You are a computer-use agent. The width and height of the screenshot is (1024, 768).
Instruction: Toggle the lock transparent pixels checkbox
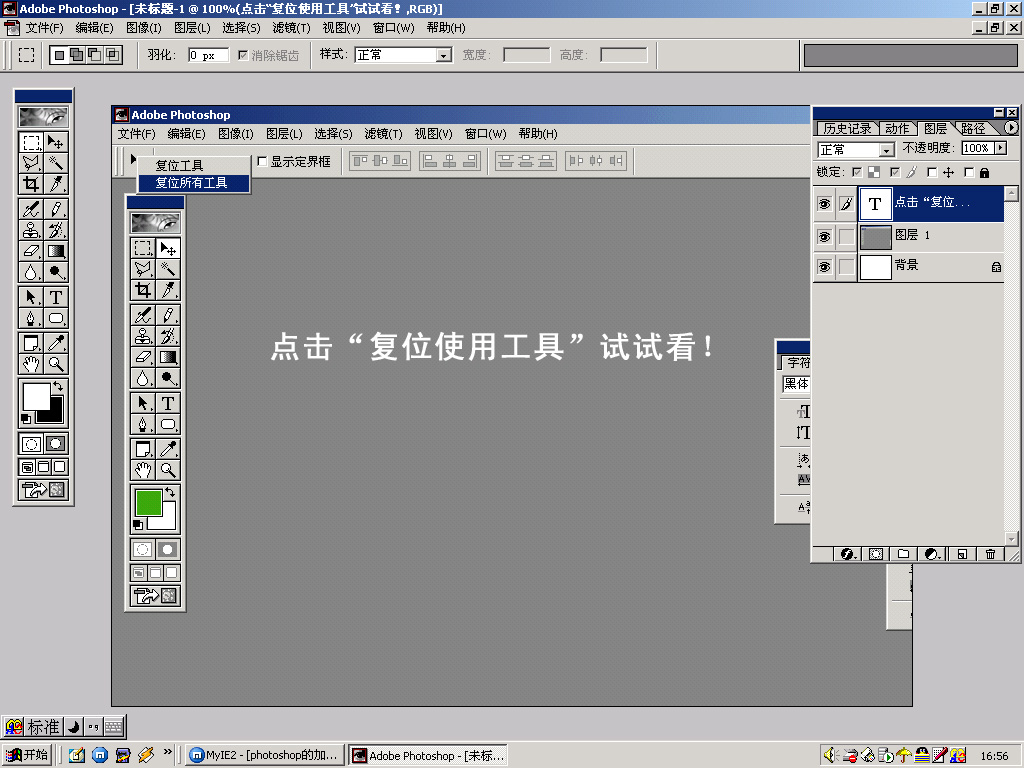coord(857,172)
